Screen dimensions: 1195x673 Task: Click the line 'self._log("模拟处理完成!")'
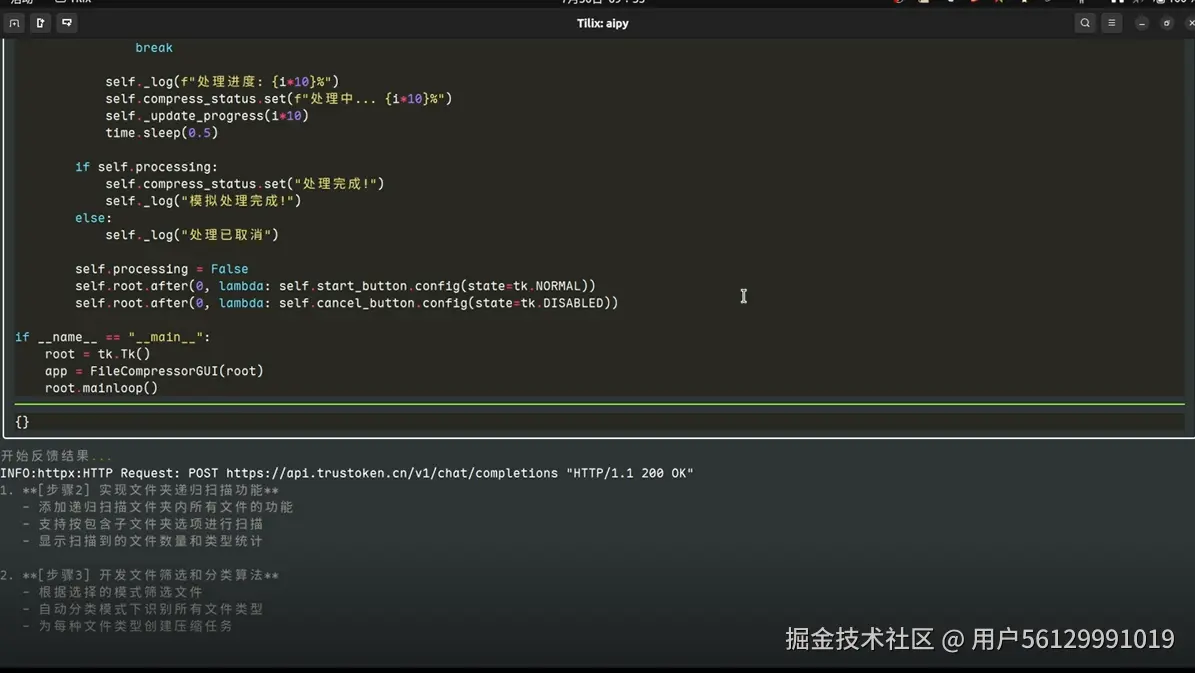[x=203, y=200]
